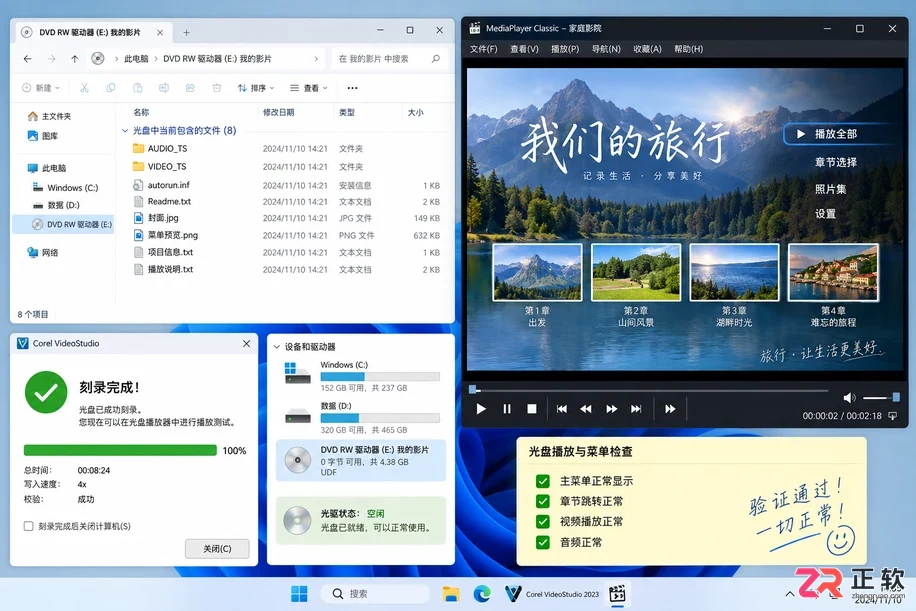Open the more options ellipsis in Explorer
The width and height of the screenshot is (916, 611).
click(x=352, y=88)
